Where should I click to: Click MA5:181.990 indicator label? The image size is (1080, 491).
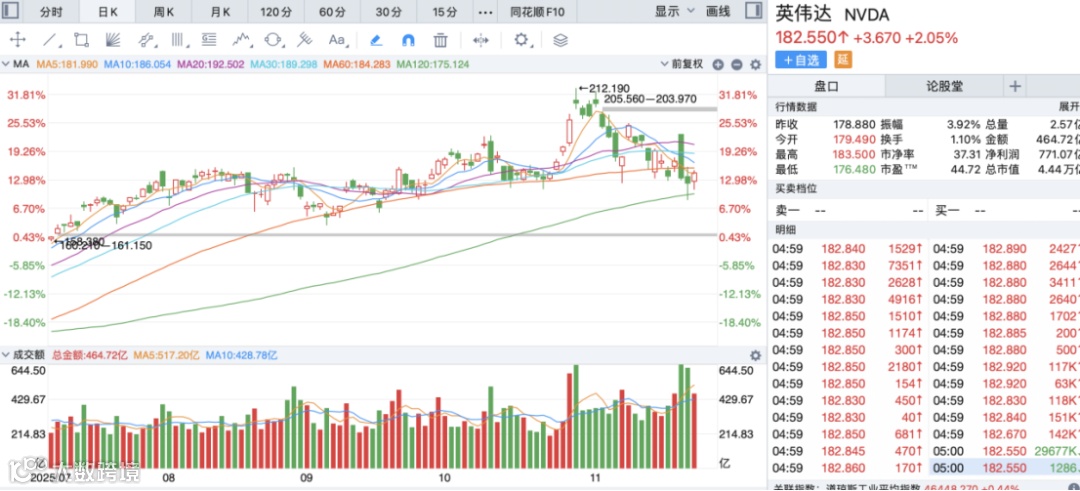(68, 65)
